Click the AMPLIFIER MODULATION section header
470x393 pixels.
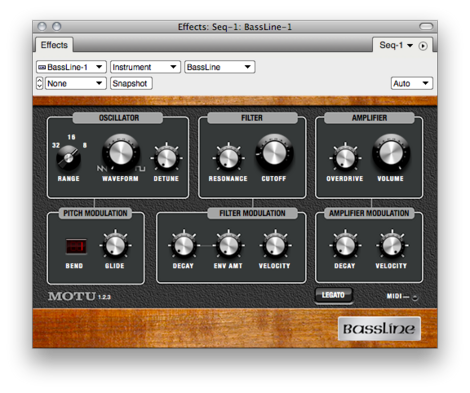point(369,213)
